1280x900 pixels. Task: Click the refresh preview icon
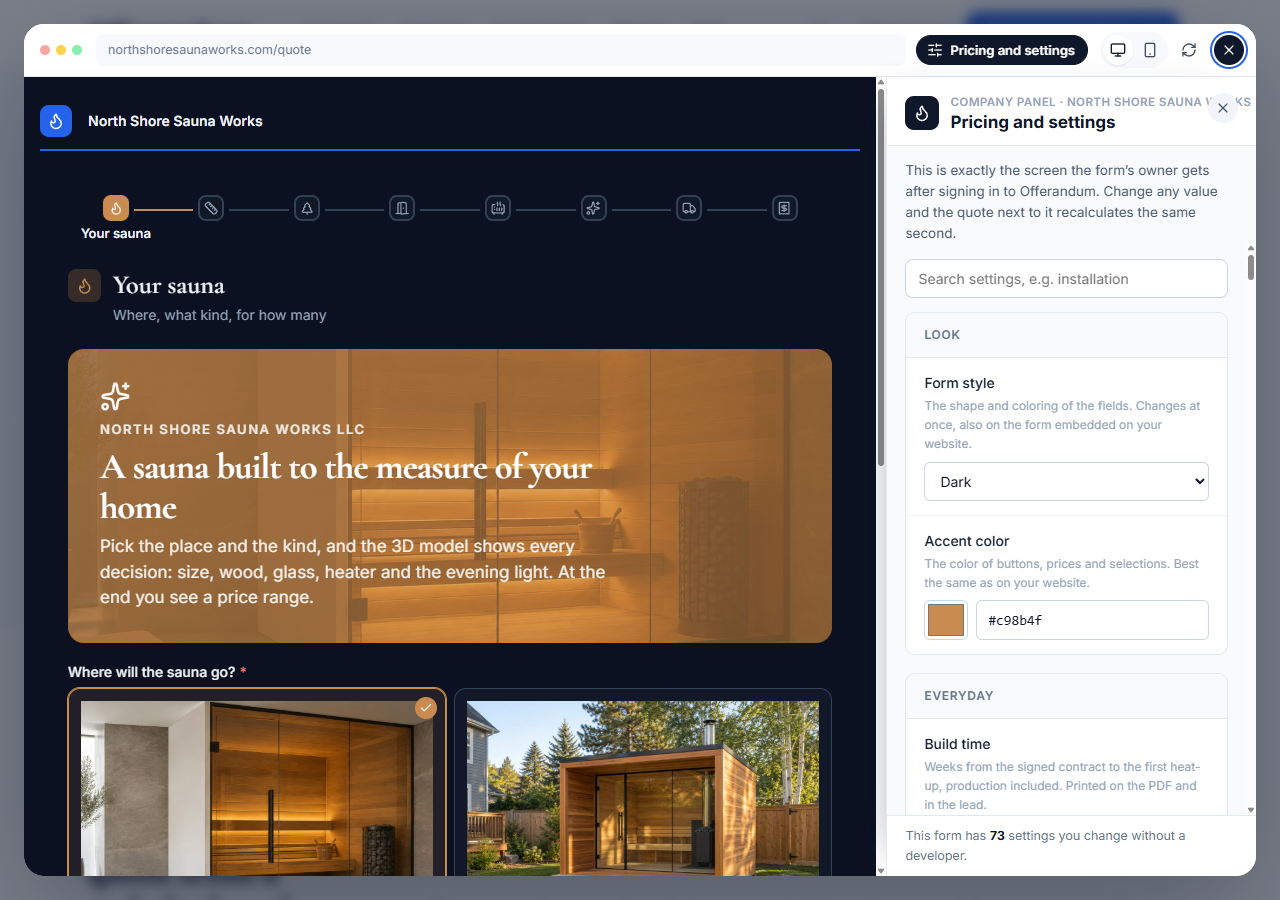[x=1189, y=50]
